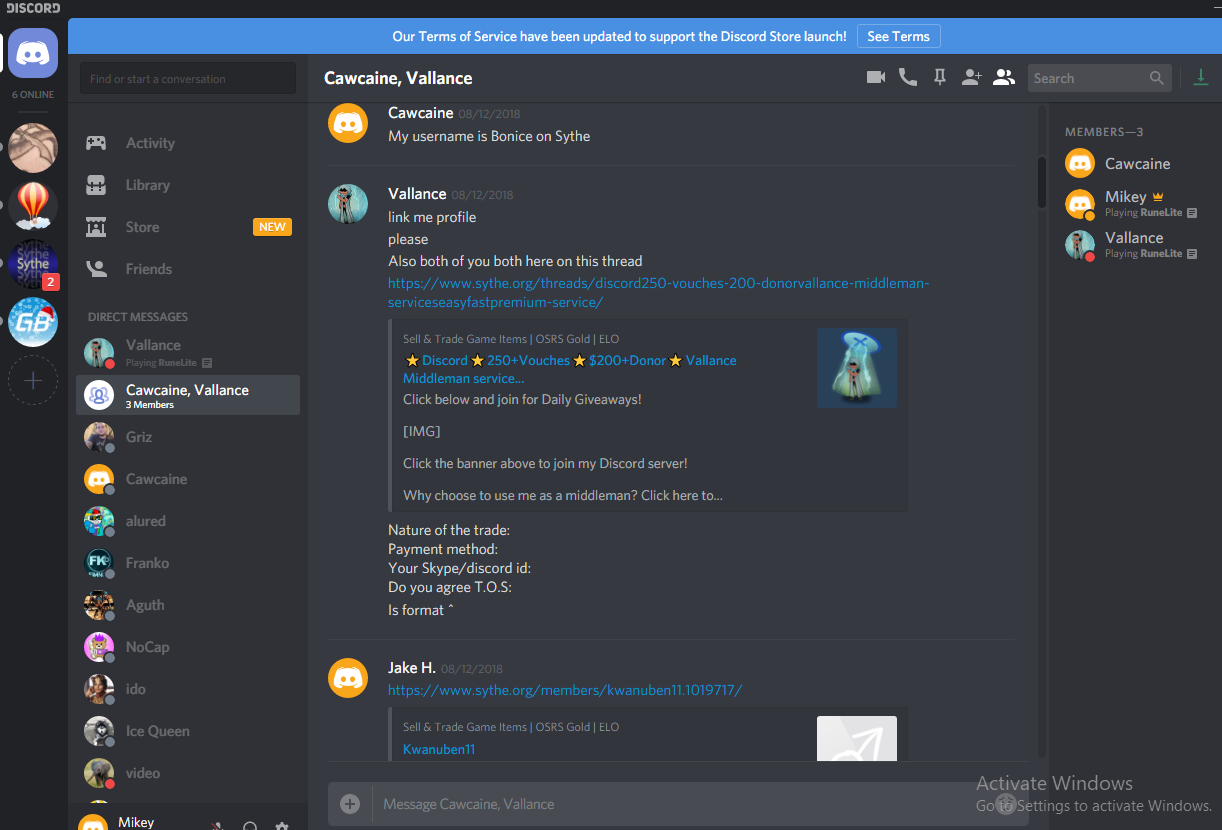This screenshot has width=1222, height=830.
Task: Open the Kwanuben11 embed thumbnail
Action: click(x=857, y=738)
